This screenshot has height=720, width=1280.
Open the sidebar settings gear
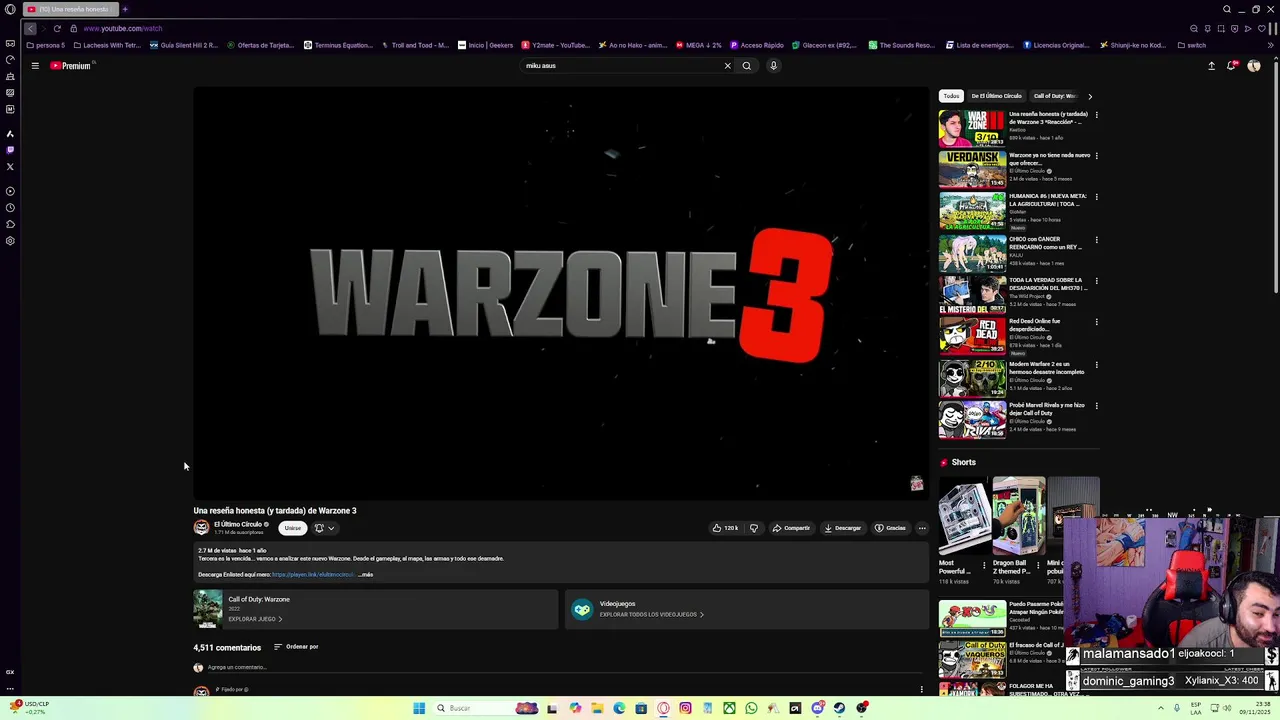coord(10,241)
